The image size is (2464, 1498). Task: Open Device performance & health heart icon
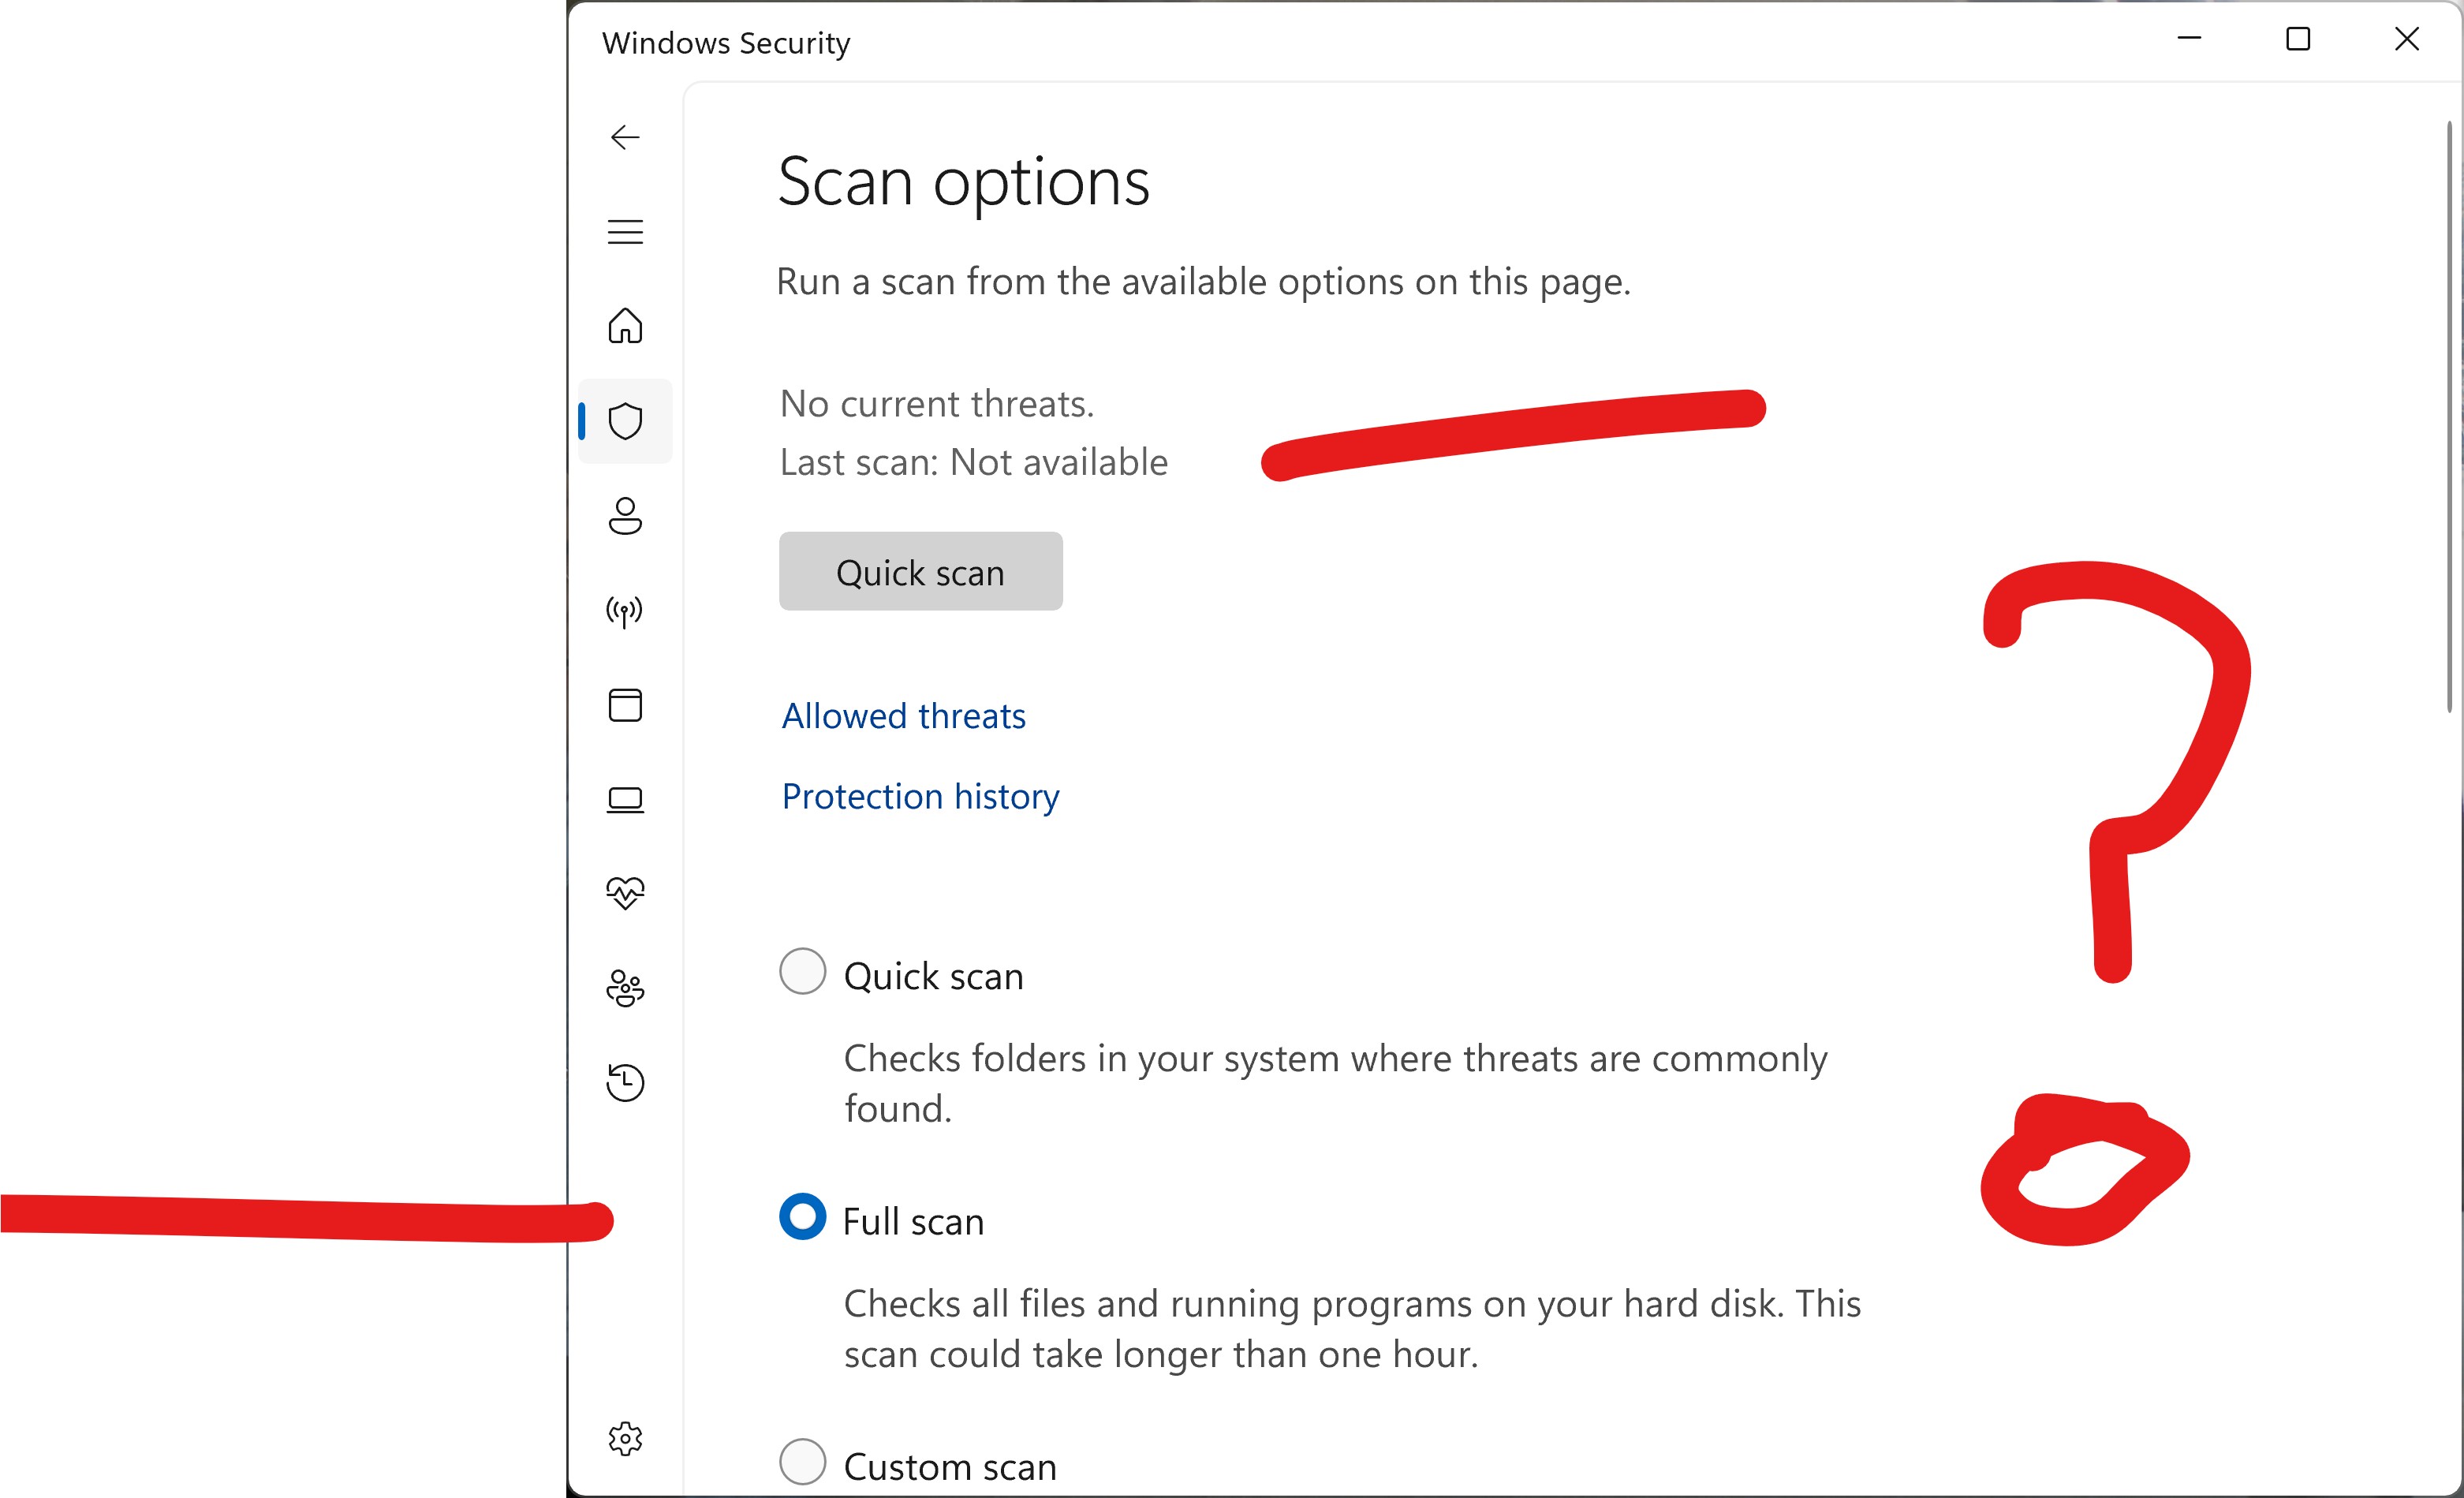[625, 893]
